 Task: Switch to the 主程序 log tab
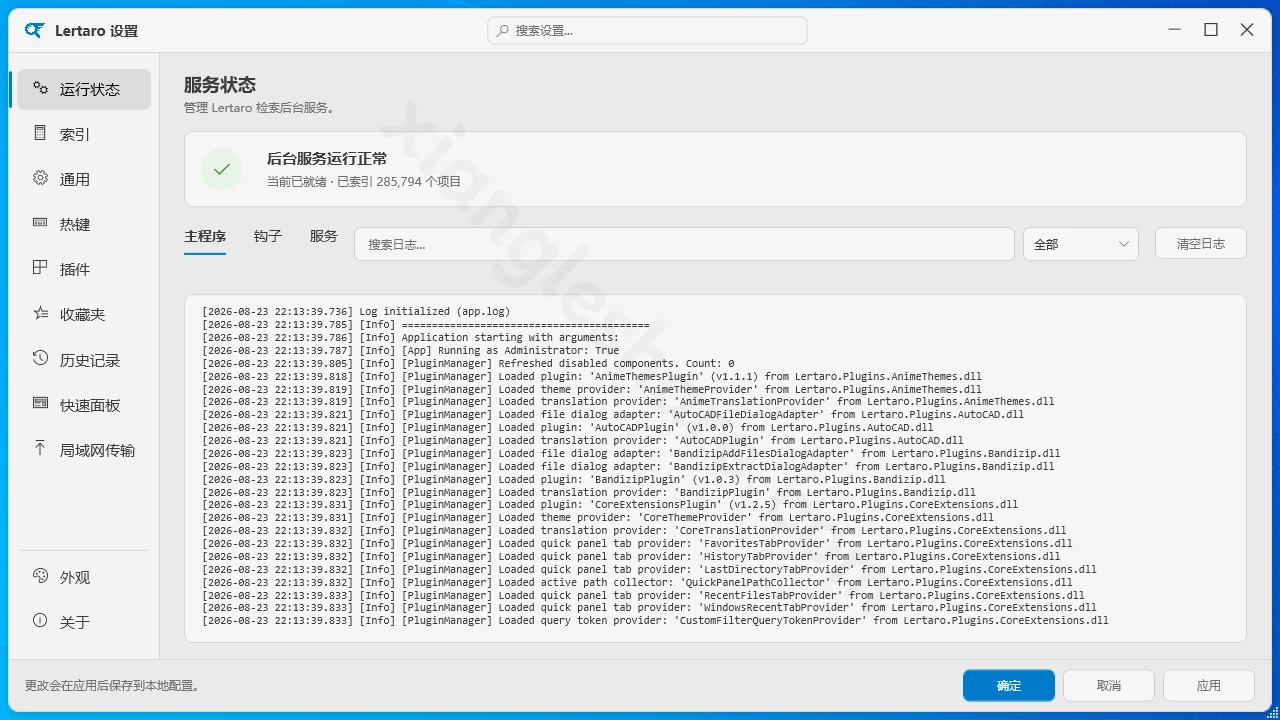tap(205, 237)
